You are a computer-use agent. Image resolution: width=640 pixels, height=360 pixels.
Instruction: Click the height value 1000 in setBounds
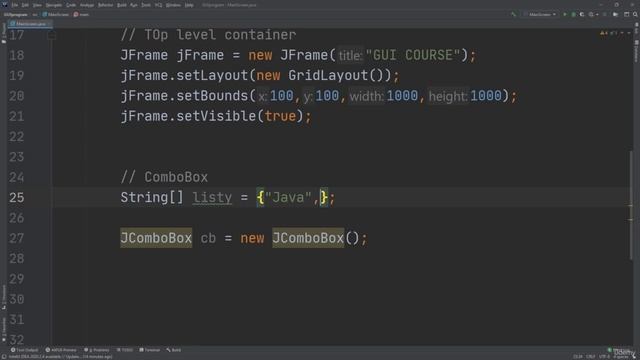click(x=486, y=96)
